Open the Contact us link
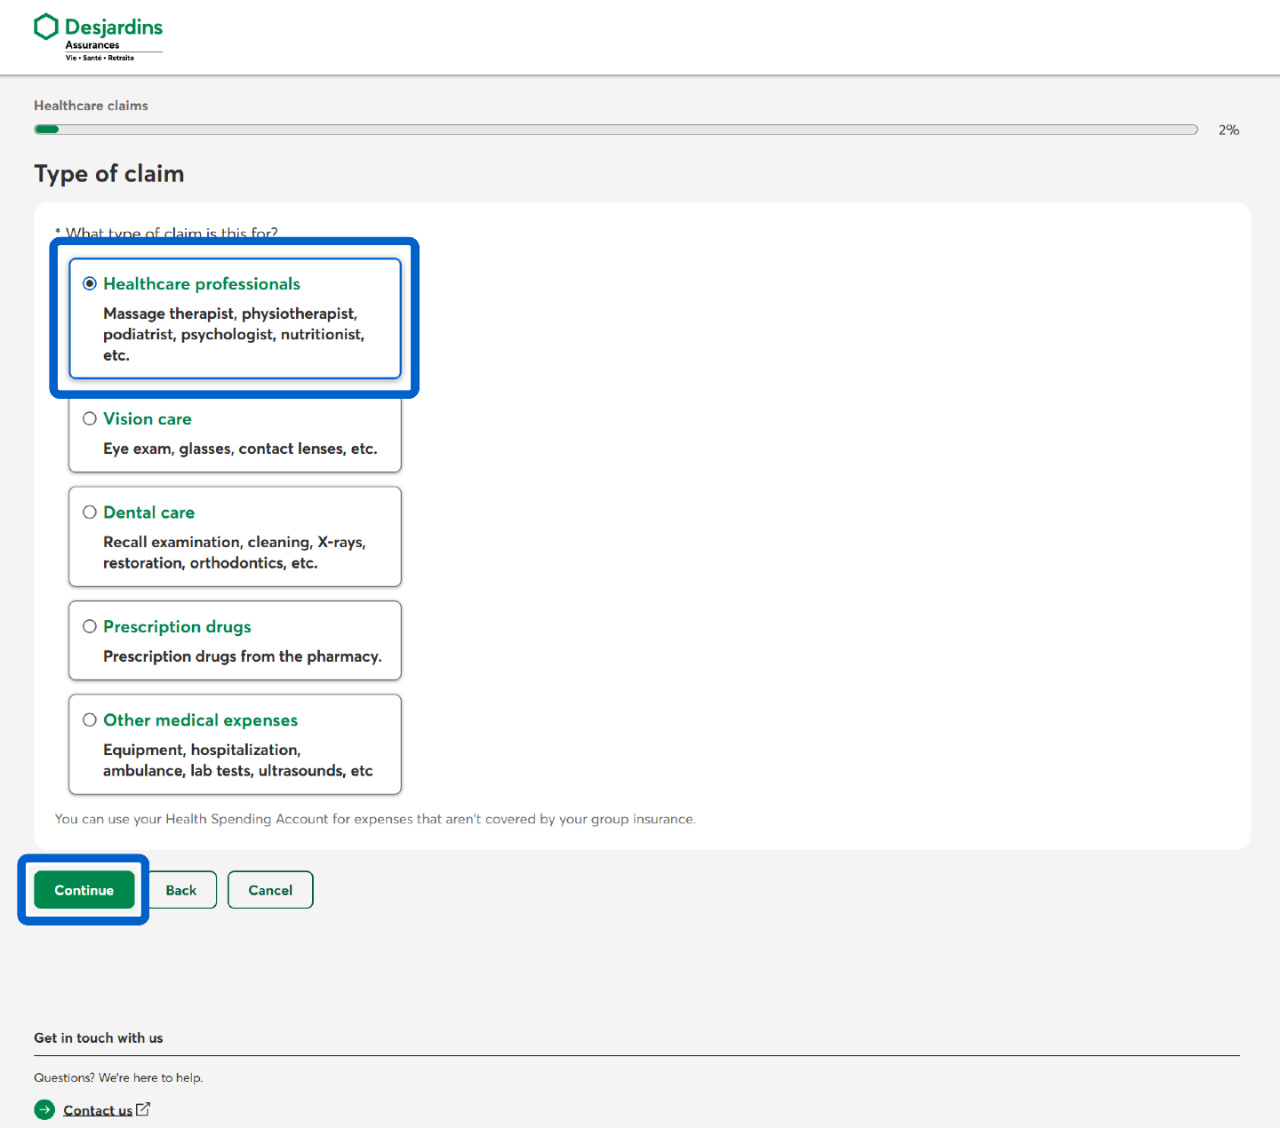Image resolution: width=1280 pixels, height=1128 pixels. coord(97,1110)
